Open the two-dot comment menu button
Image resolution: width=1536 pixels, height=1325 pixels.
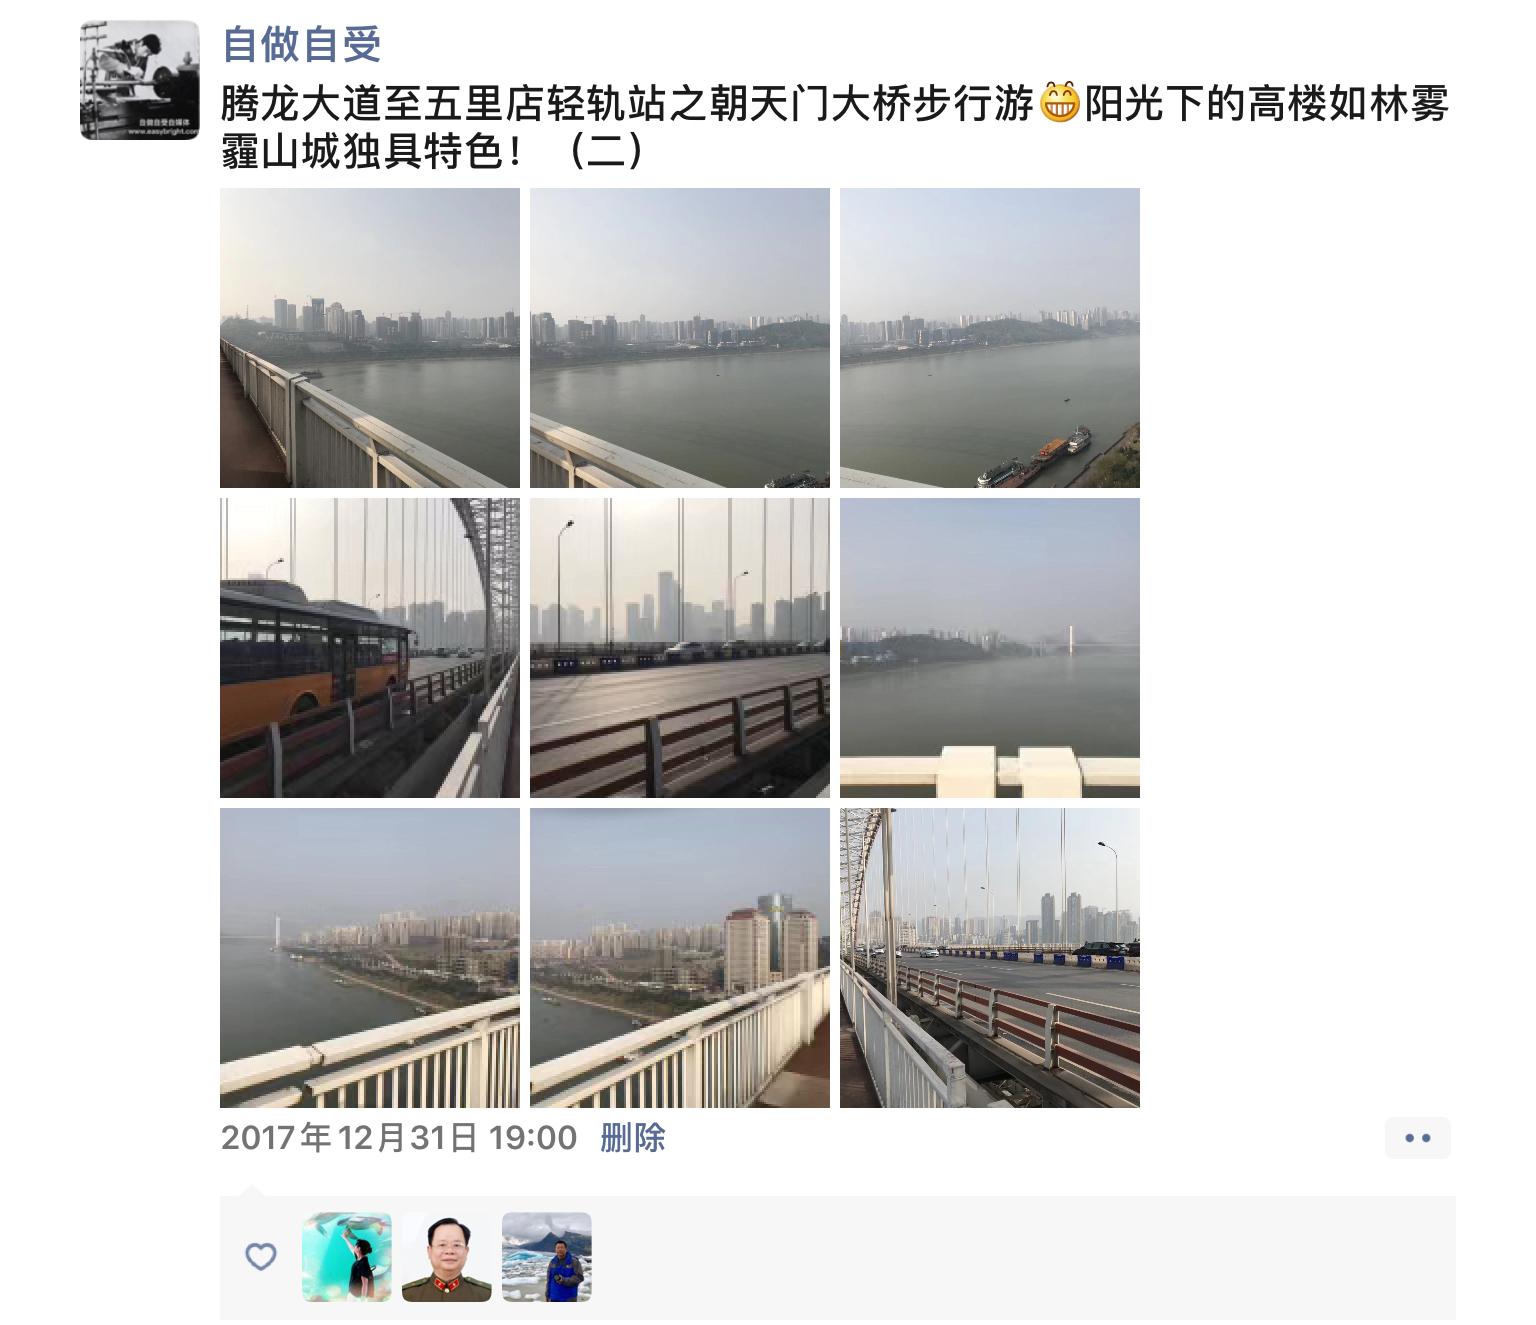1418,1138
